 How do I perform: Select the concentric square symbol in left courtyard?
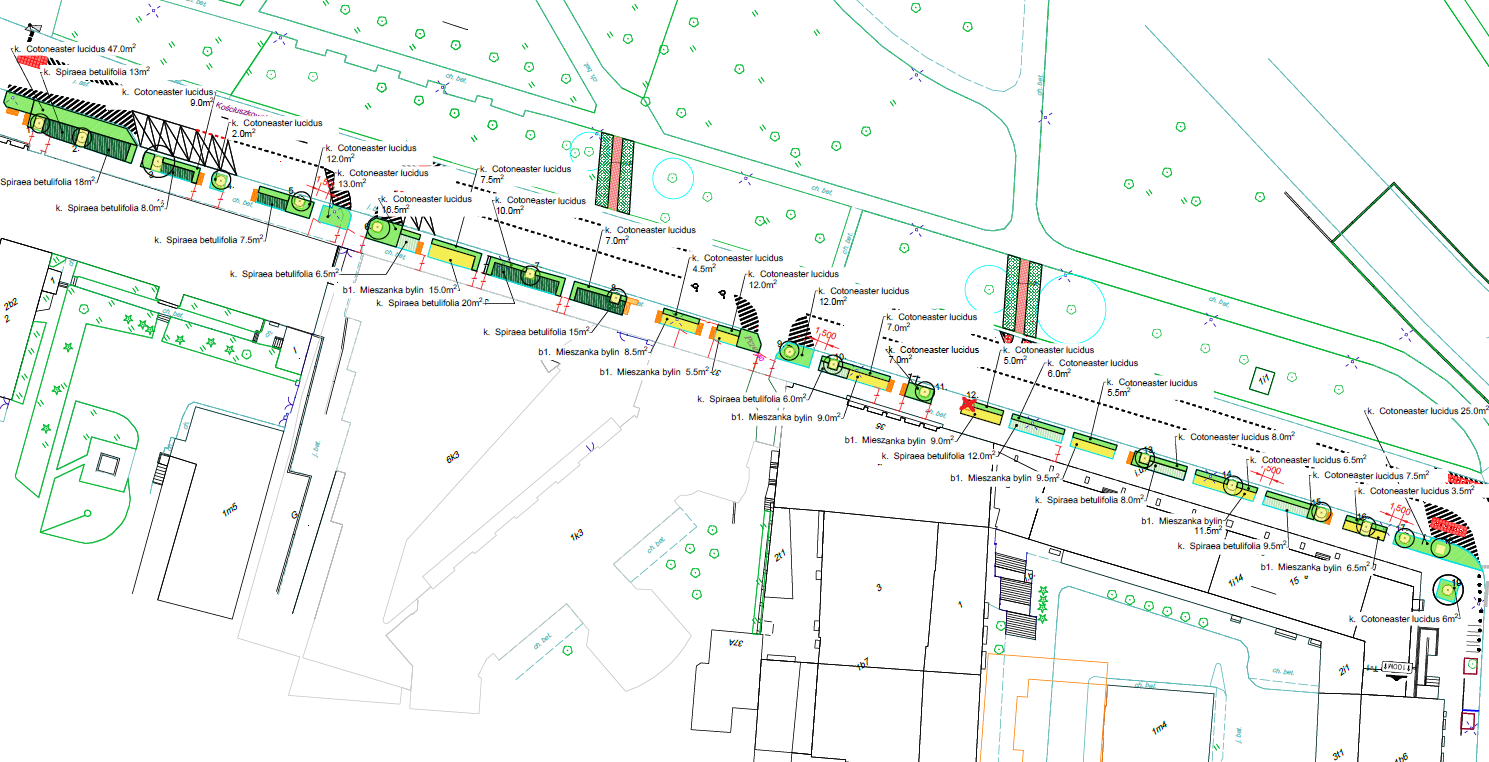tap(105, 464)
